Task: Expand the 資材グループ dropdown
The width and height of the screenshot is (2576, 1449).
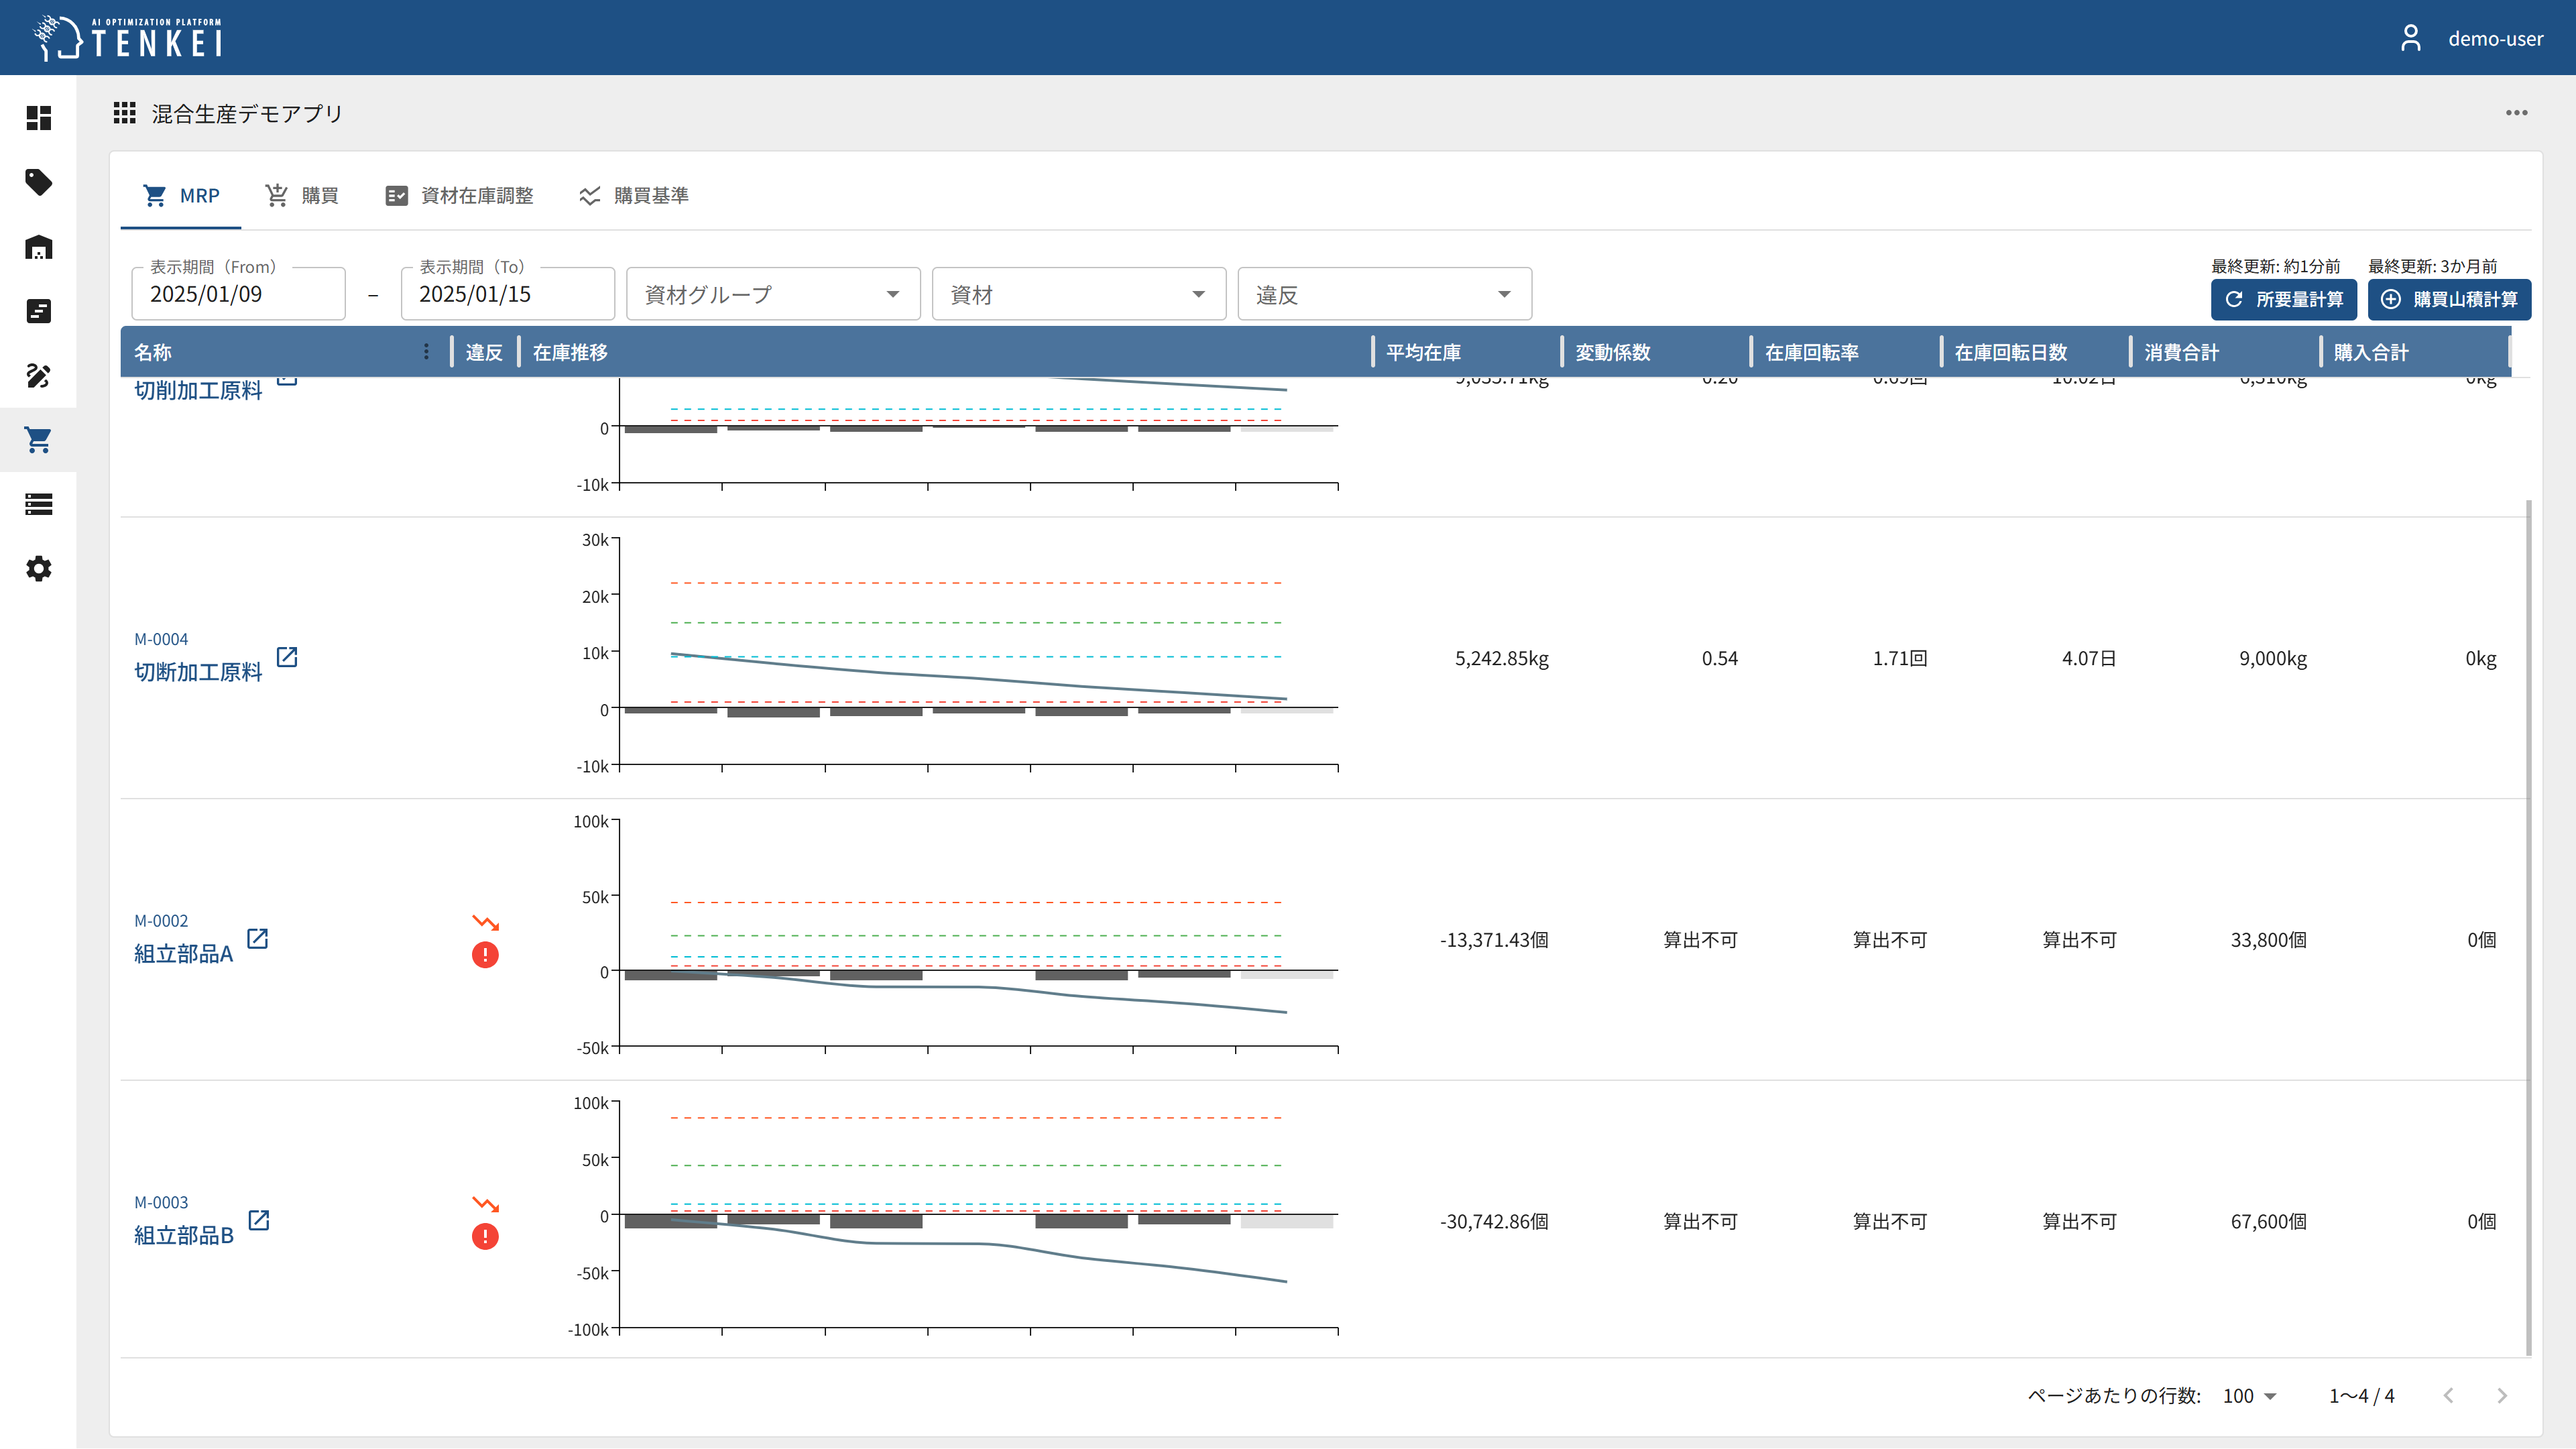Action: pyautogui.click(x=773, y=295)
